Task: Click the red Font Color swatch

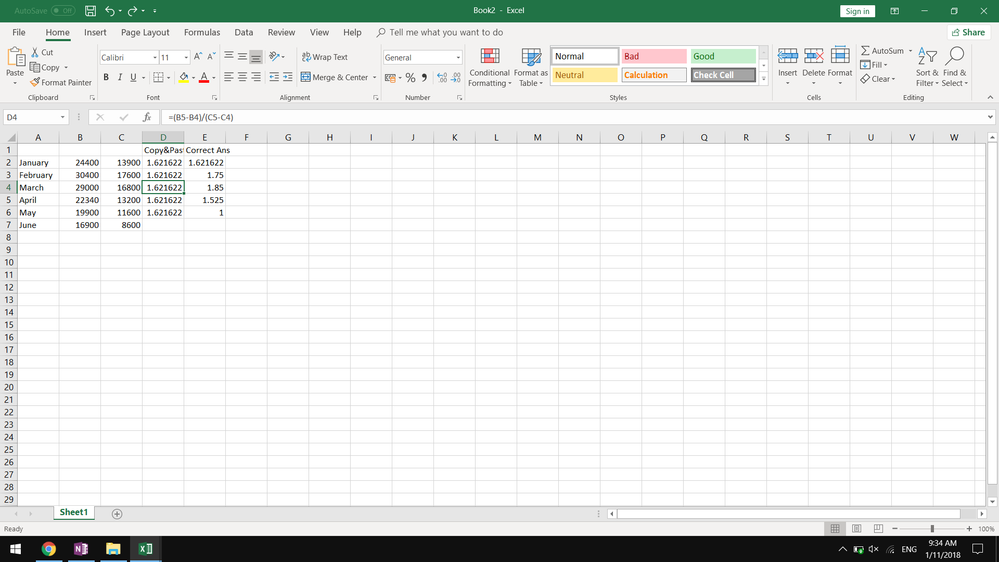Action: 204,78
